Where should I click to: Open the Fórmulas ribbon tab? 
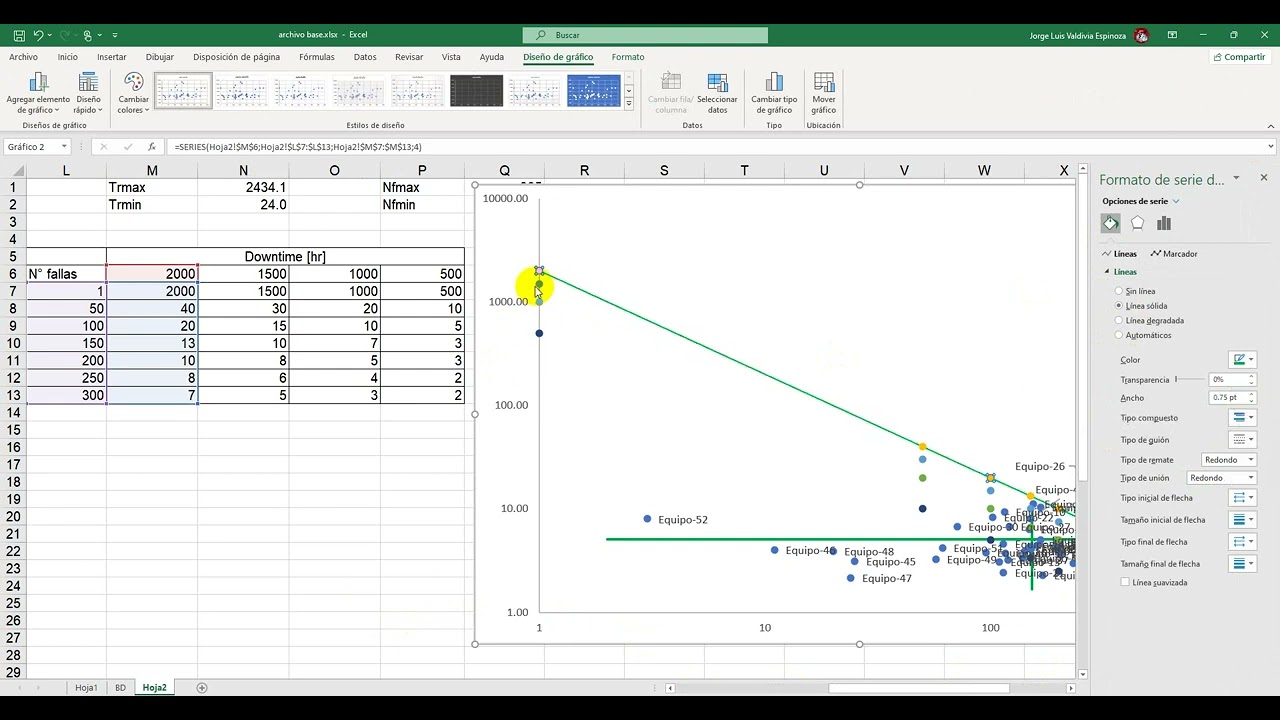coord(317,57)
